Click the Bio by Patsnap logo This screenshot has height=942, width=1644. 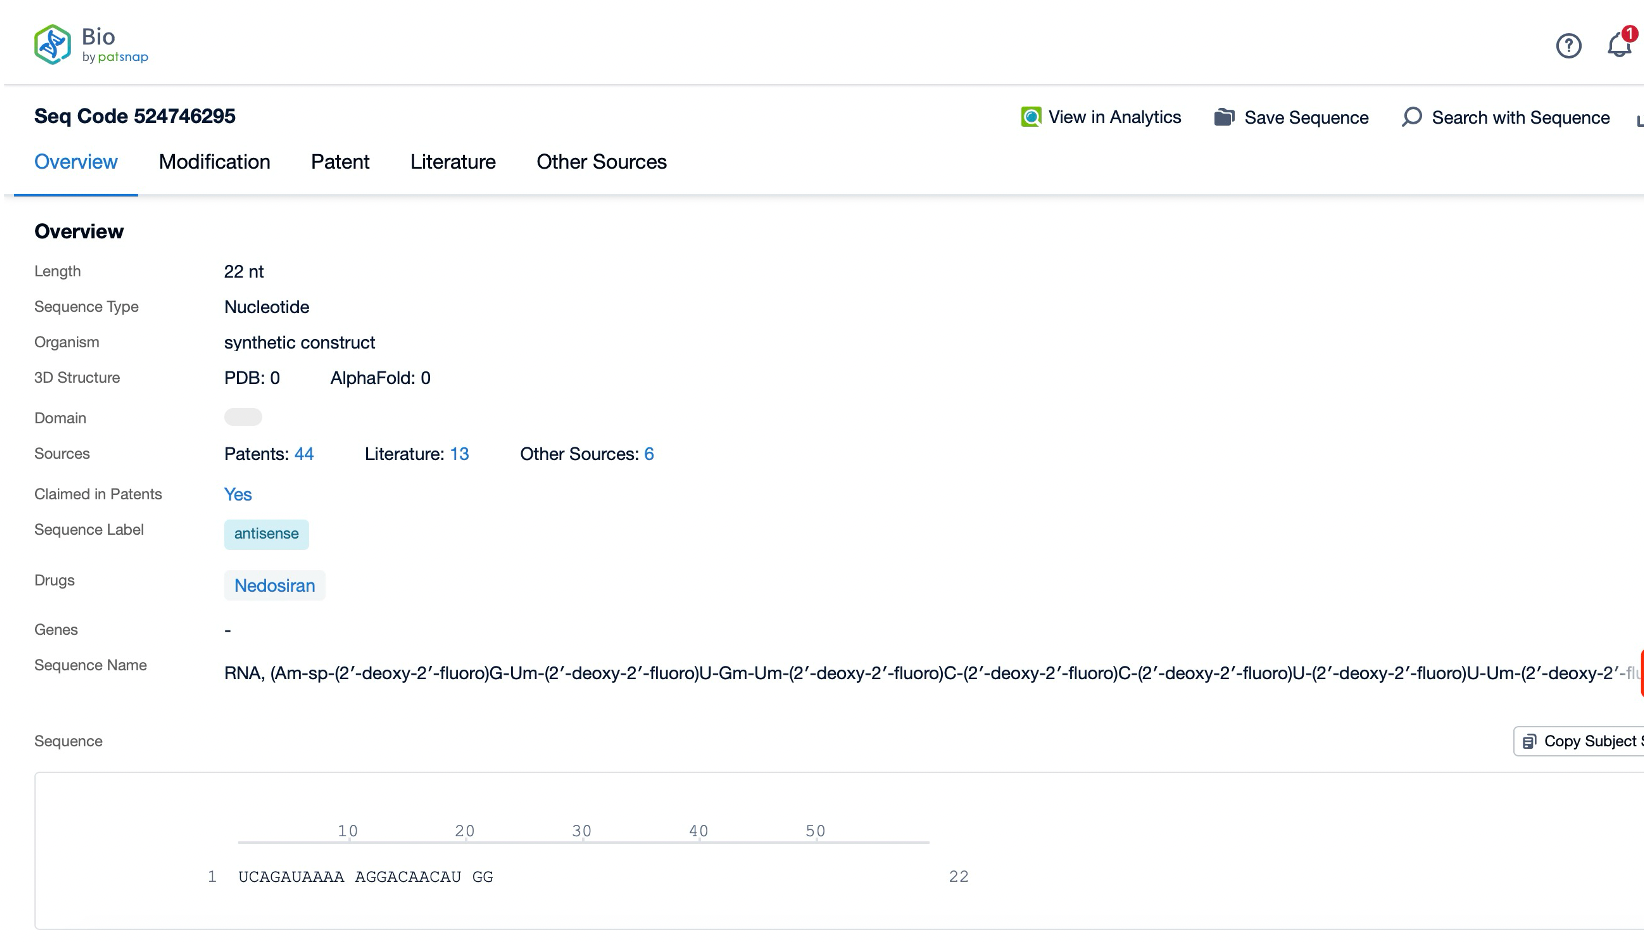tap(90, 45)
